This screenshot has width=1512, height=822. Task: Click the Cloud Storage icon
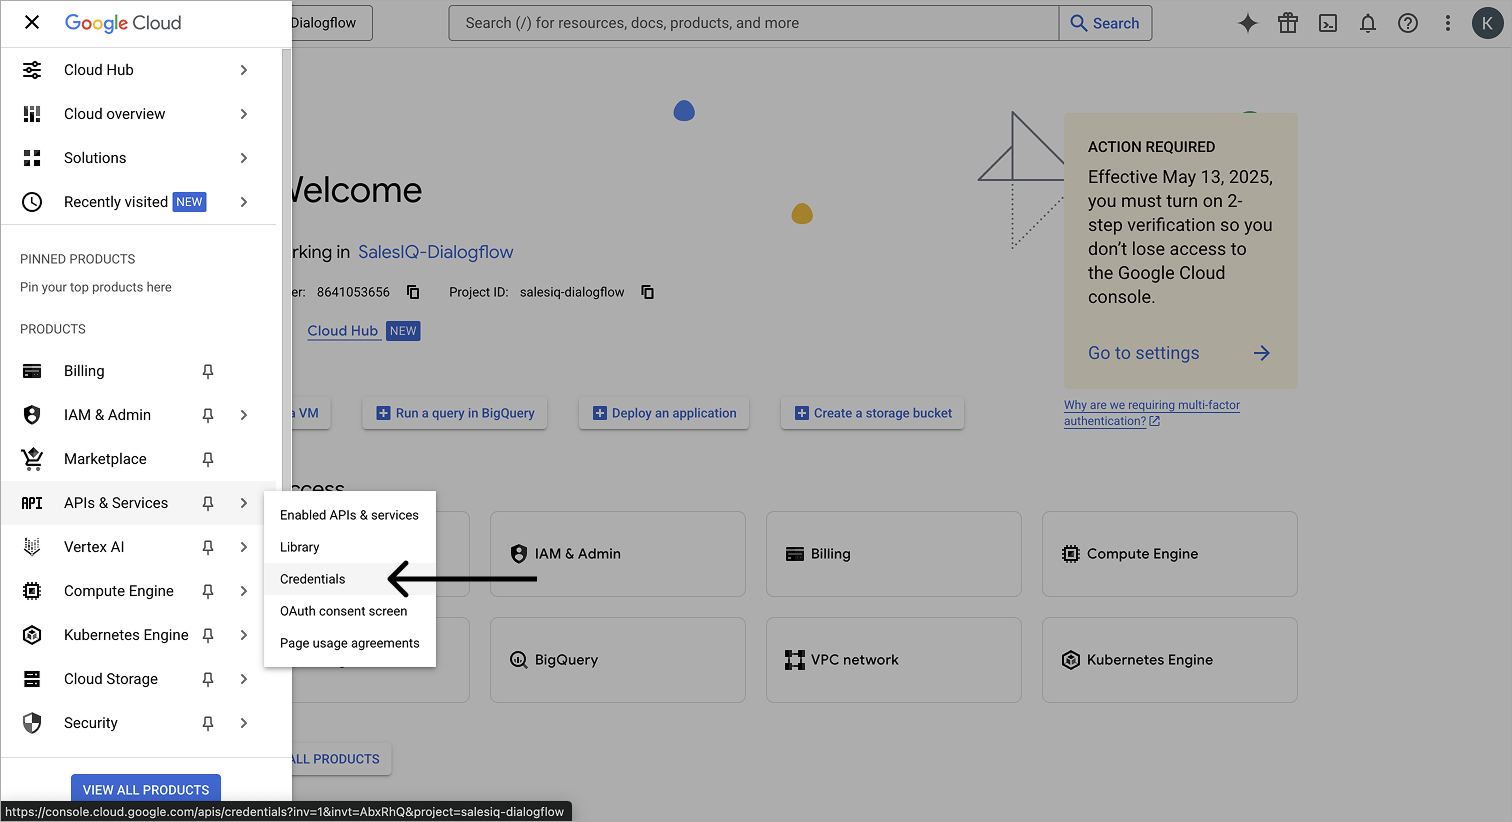click(32, 679)
